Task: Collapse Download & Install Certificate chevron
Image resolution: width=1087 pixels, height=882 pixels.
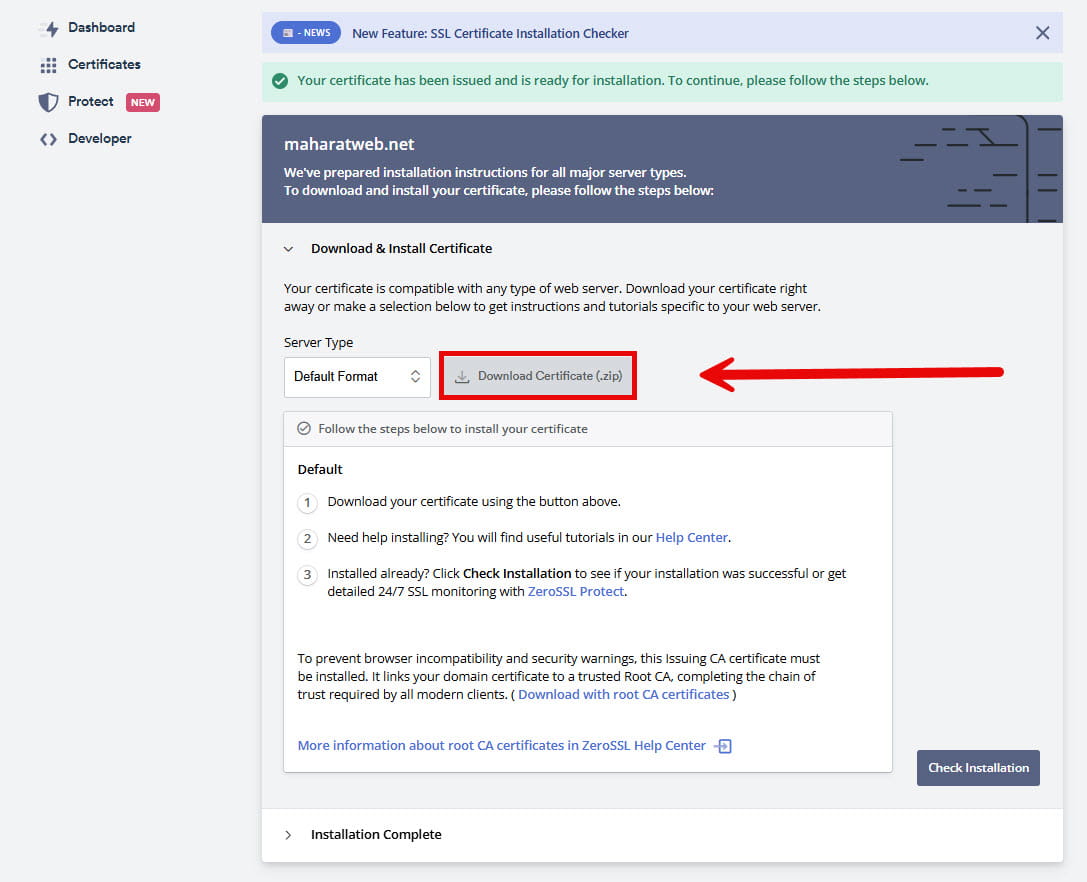Action: [288, 249]
